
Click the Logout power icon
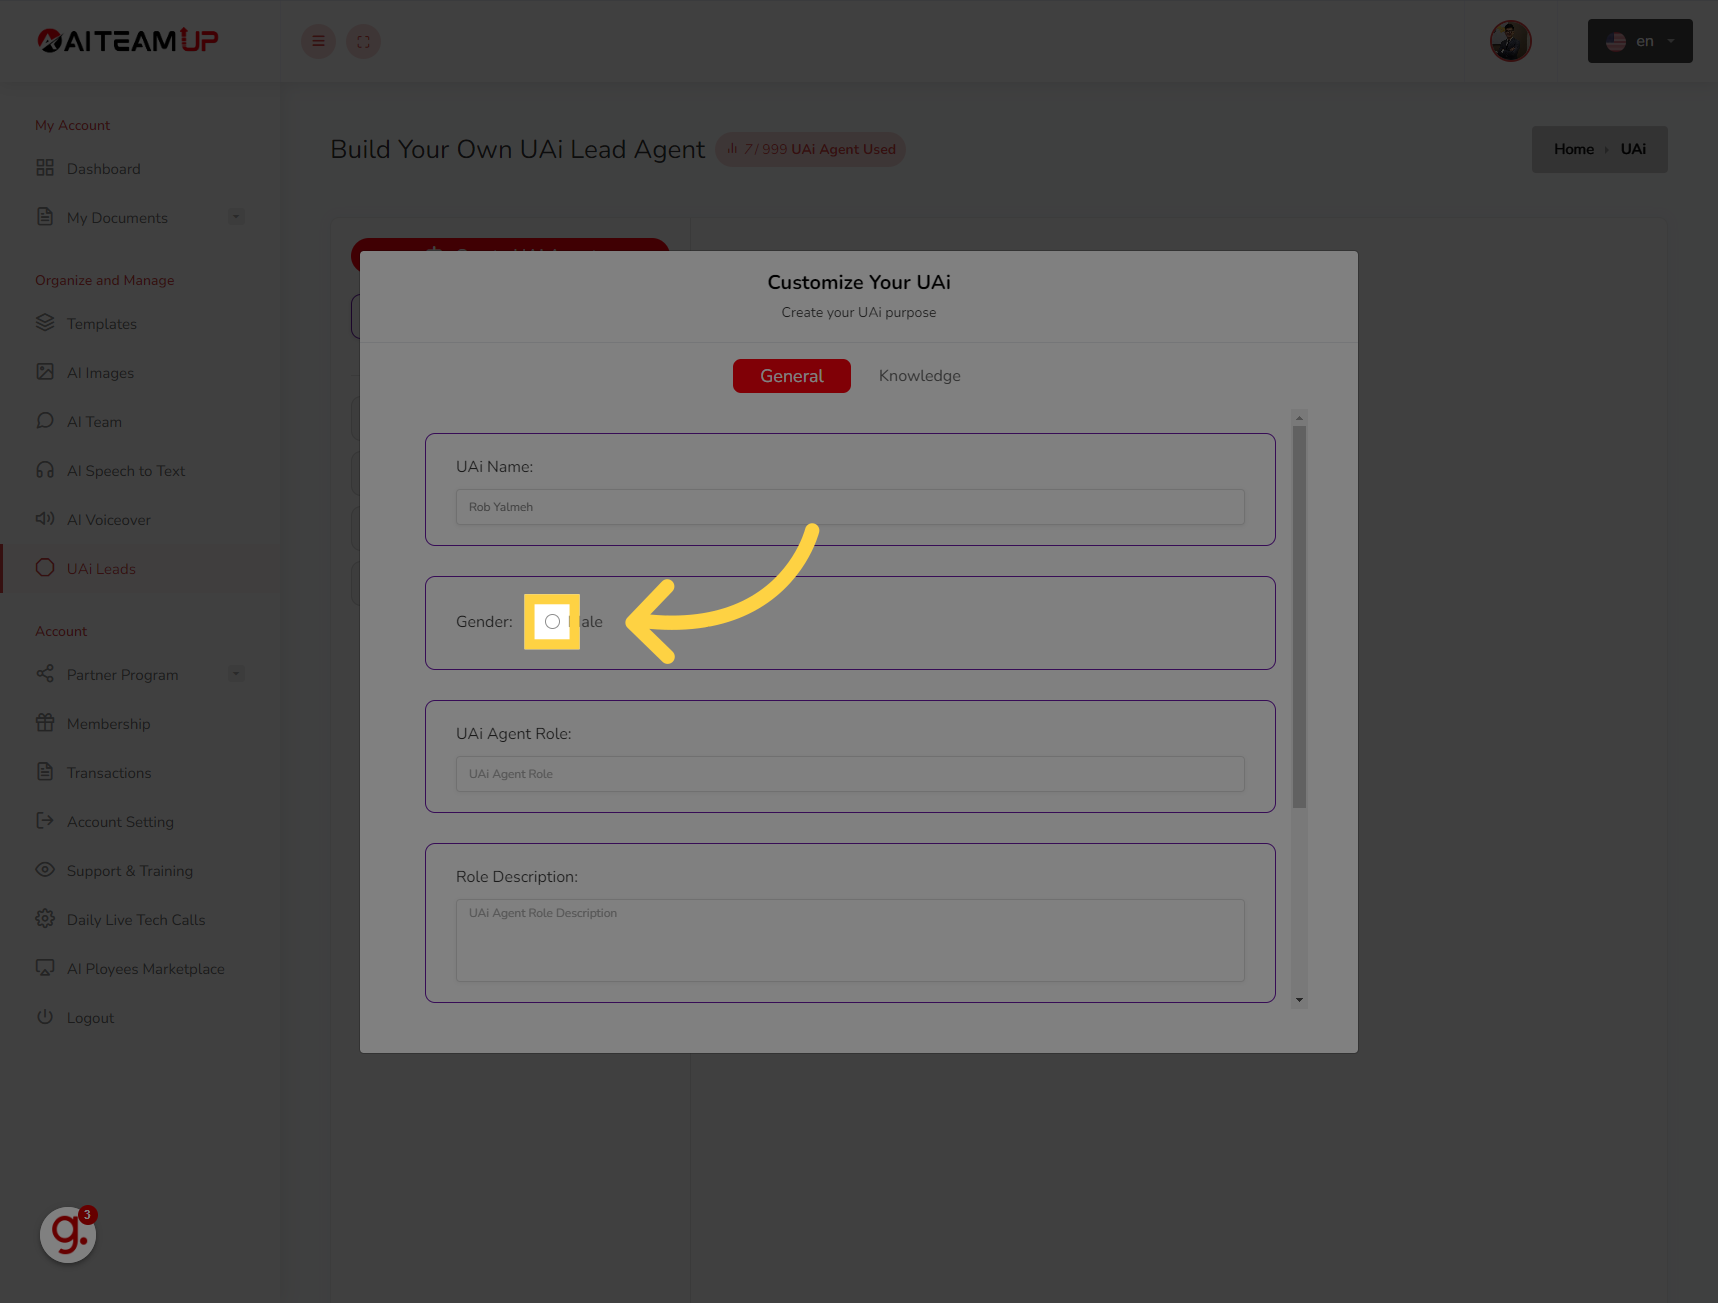pyautogui.click(x=45, y=1017)
